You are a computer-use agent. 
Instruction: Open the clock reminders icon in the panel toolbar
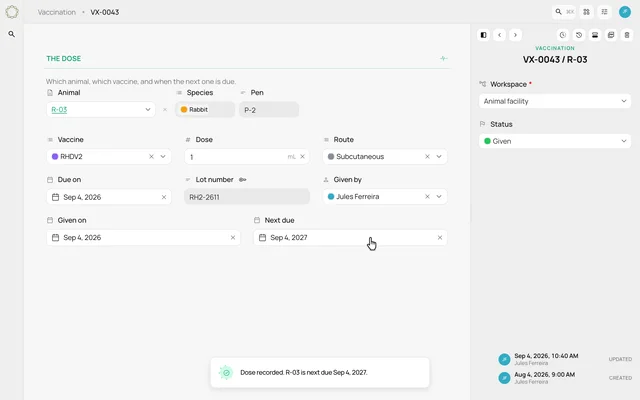click(x=563, y=35)
